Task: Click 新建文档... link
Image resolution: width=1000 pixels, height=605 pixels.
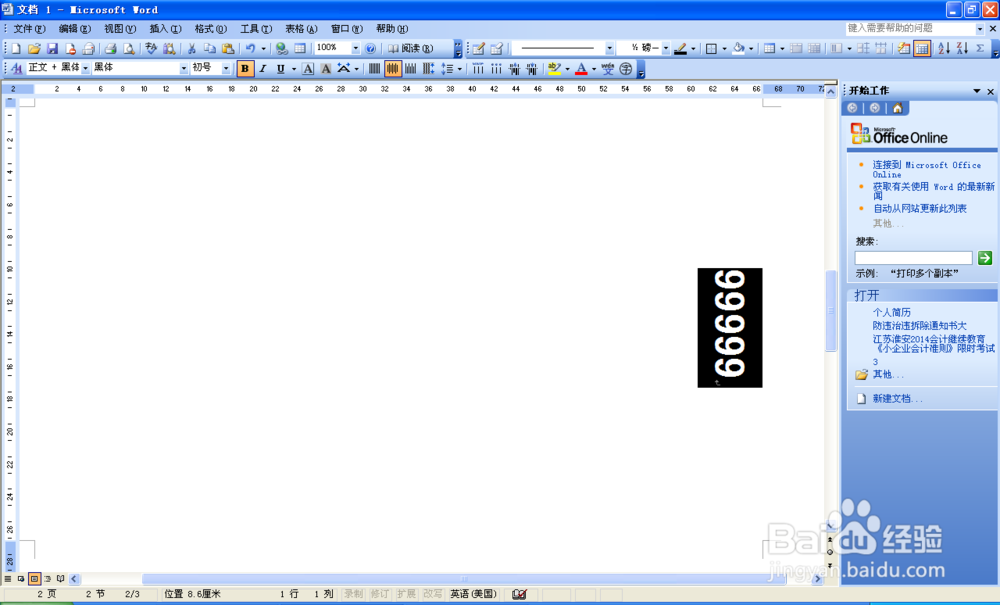Action: click(x=897, y=398)
